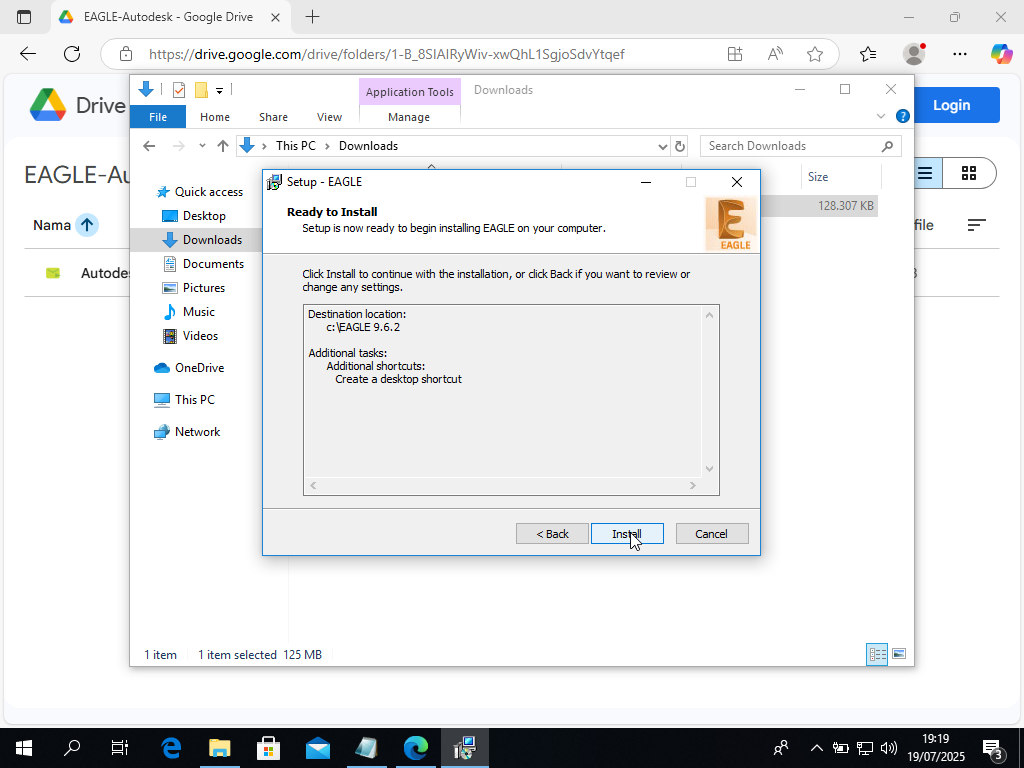Viewport: 1024px width, 768px height.
Task: Open the Mail app from taskbar
Action: coord(317,748)
